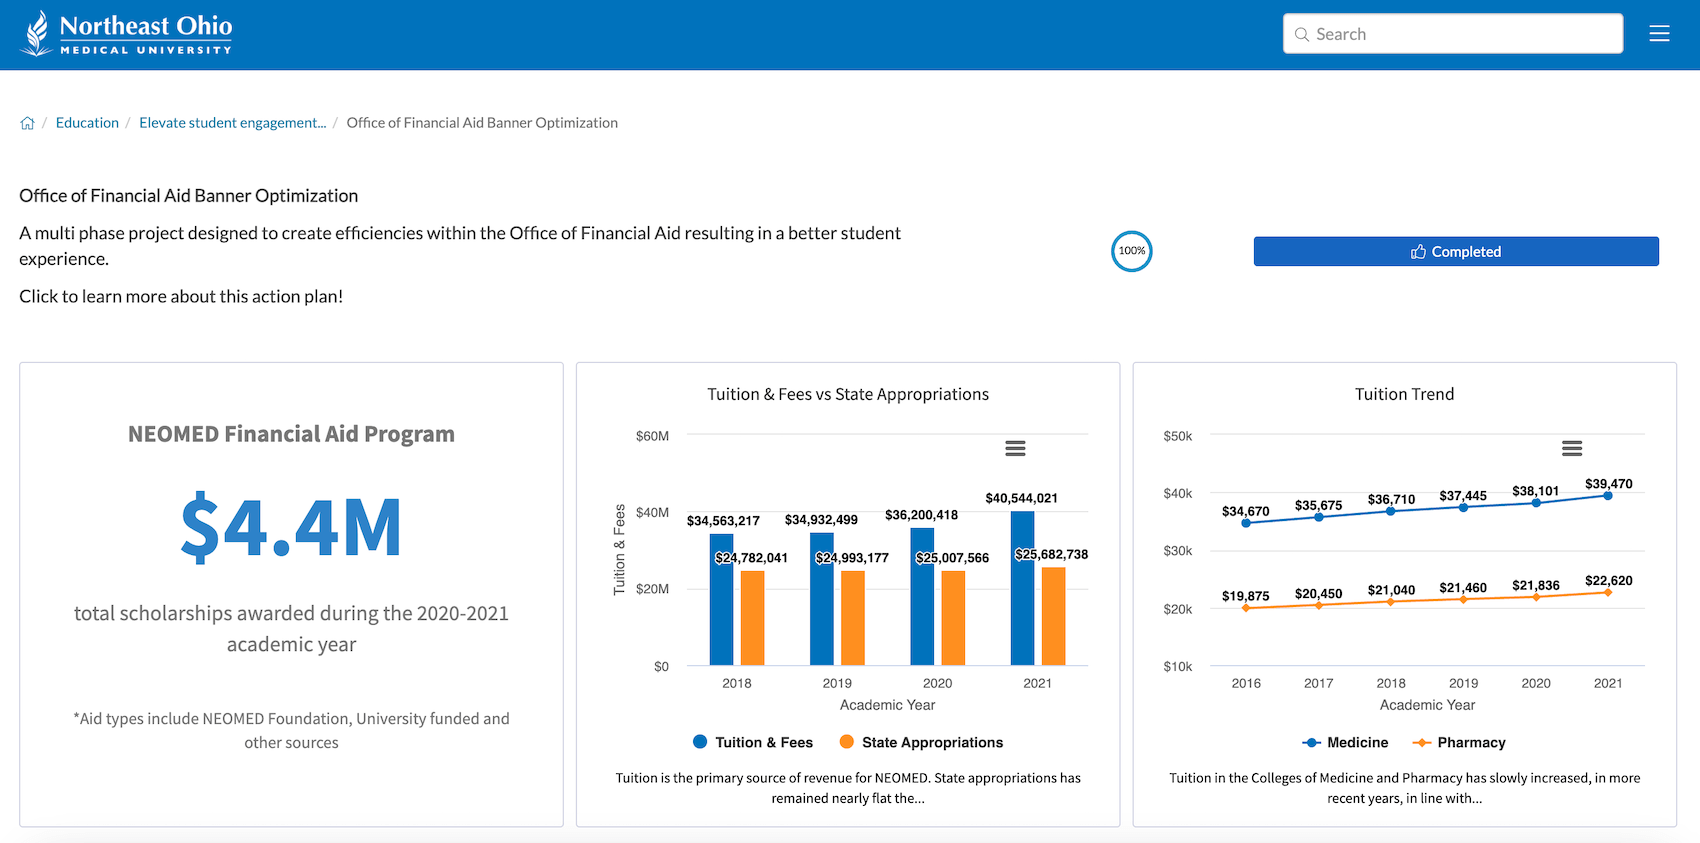
Task: Open the Education breadcrumb link
Action: tap(87, 123)
